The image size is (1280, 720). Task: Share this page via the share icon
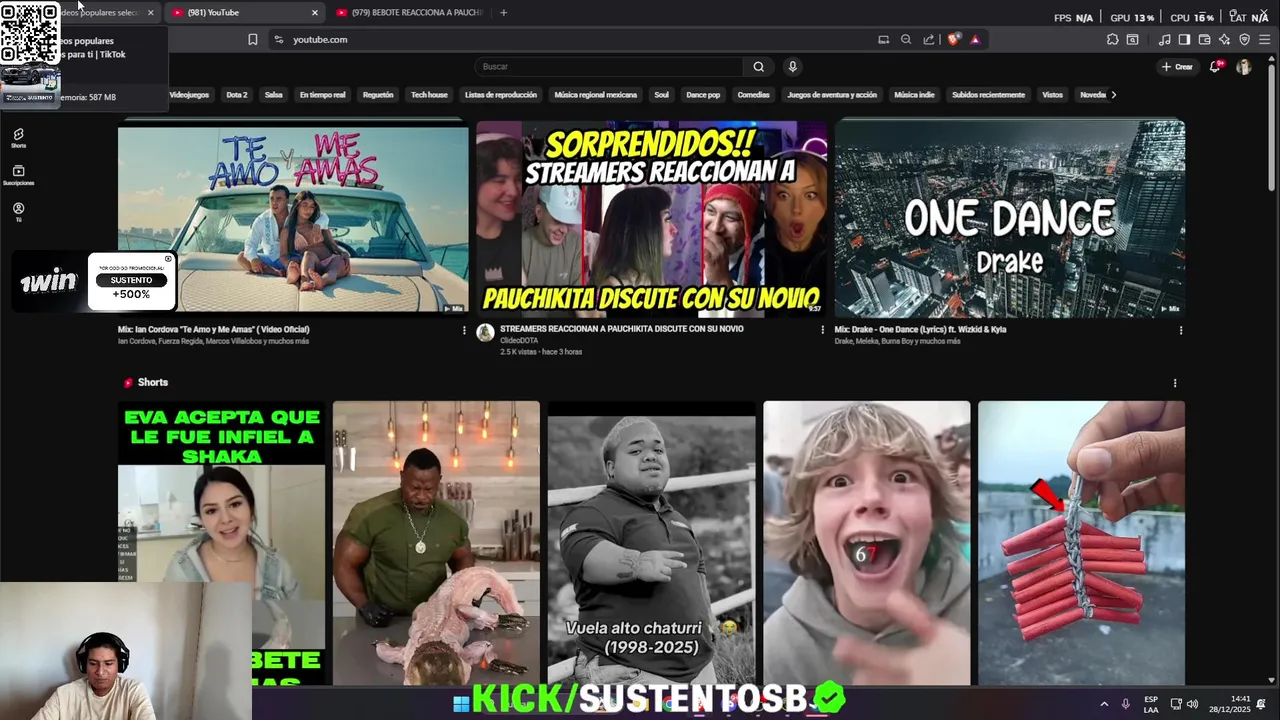929,40
